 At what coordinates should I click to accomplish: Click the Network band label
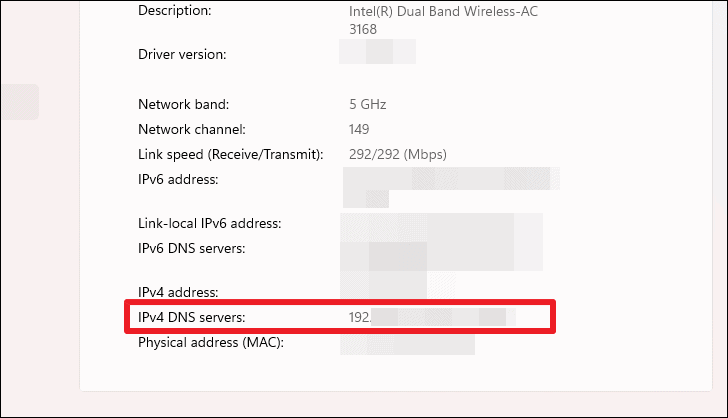coord(183,104)
